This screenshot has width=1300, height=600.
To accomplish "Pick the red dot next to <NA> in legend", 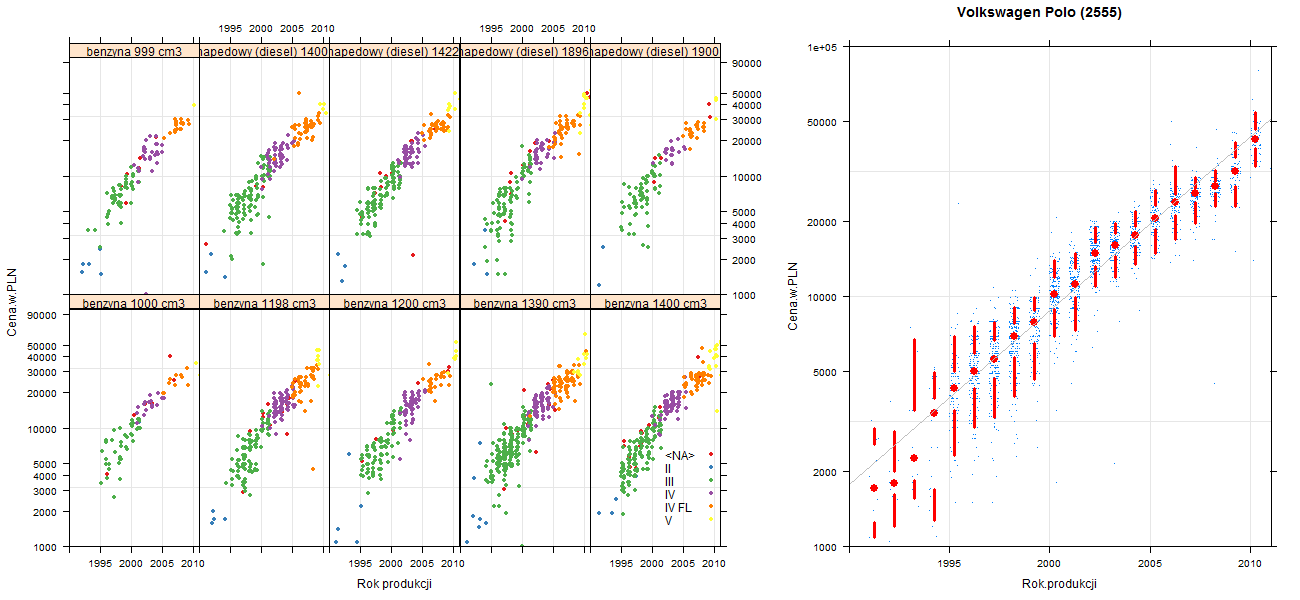I will pyautogui.click(x=711, y=456).
